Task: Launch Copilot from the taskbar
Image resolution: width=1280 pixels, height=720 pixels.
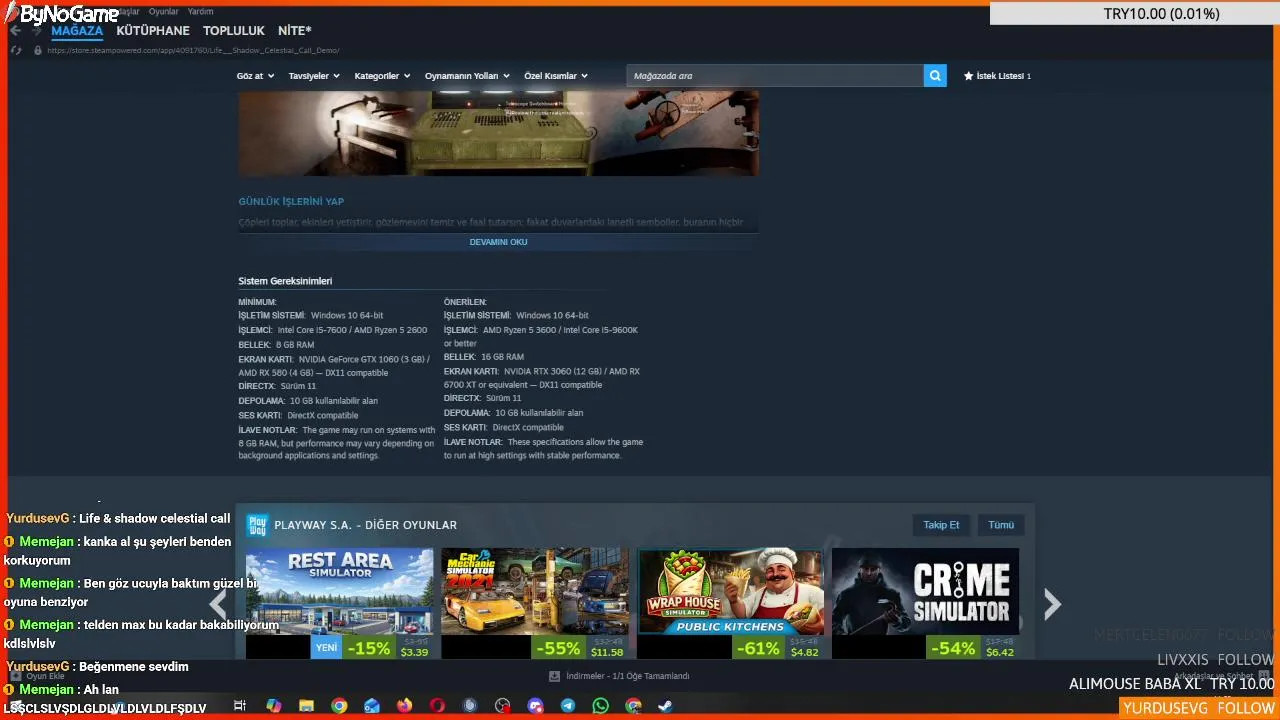Action: pos(273,706)
